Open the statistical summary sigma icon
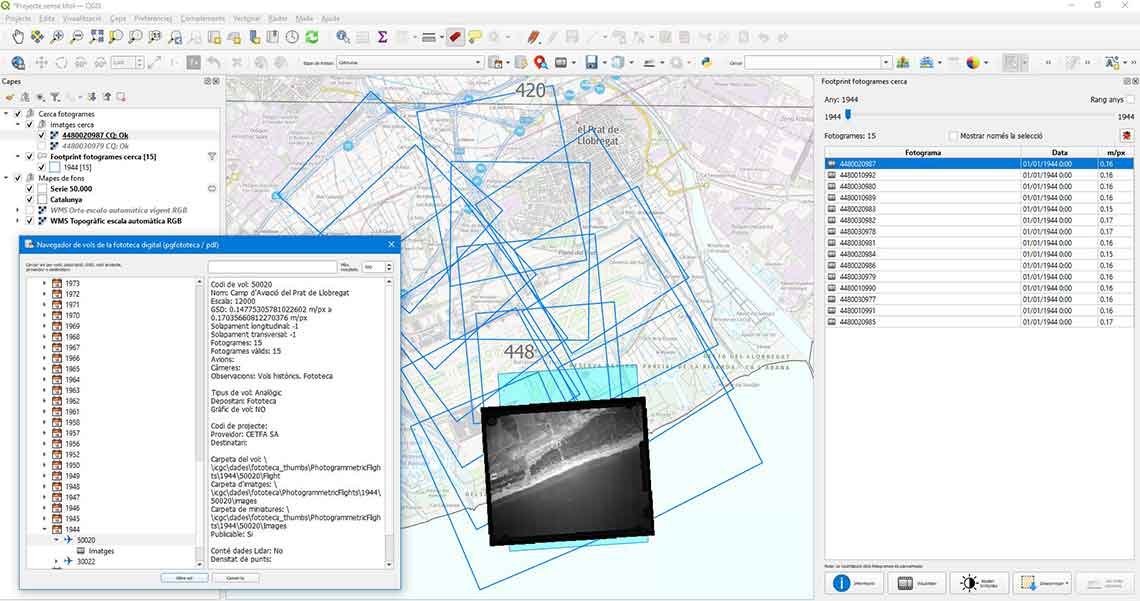Viewport: 1140px width, 601px height. [382, 37]
